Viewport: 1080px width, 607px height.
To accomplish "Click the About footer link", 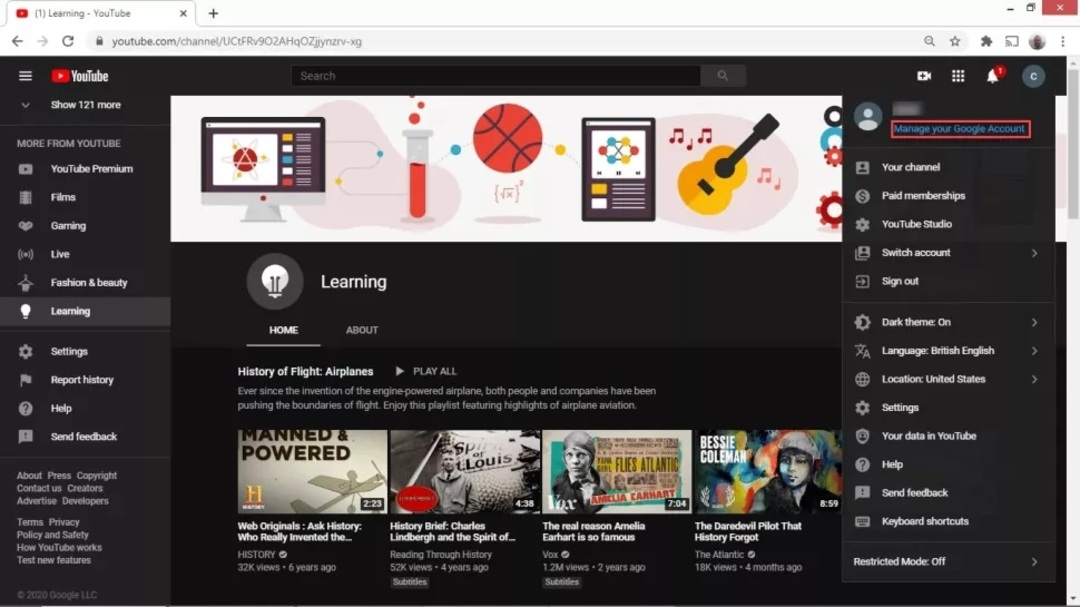I will (x=29, y=475).
